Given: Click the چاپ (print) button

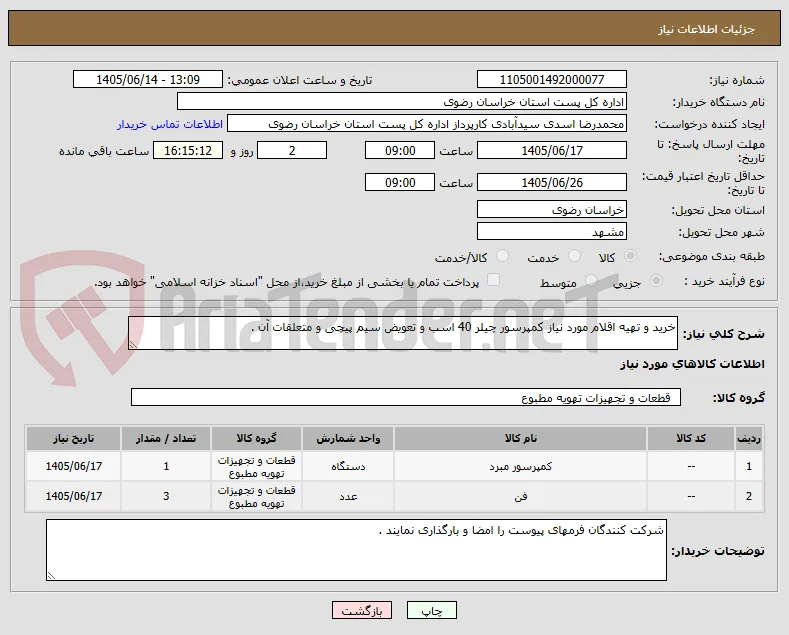Looking at the screenshot, I should click(432, 610).
